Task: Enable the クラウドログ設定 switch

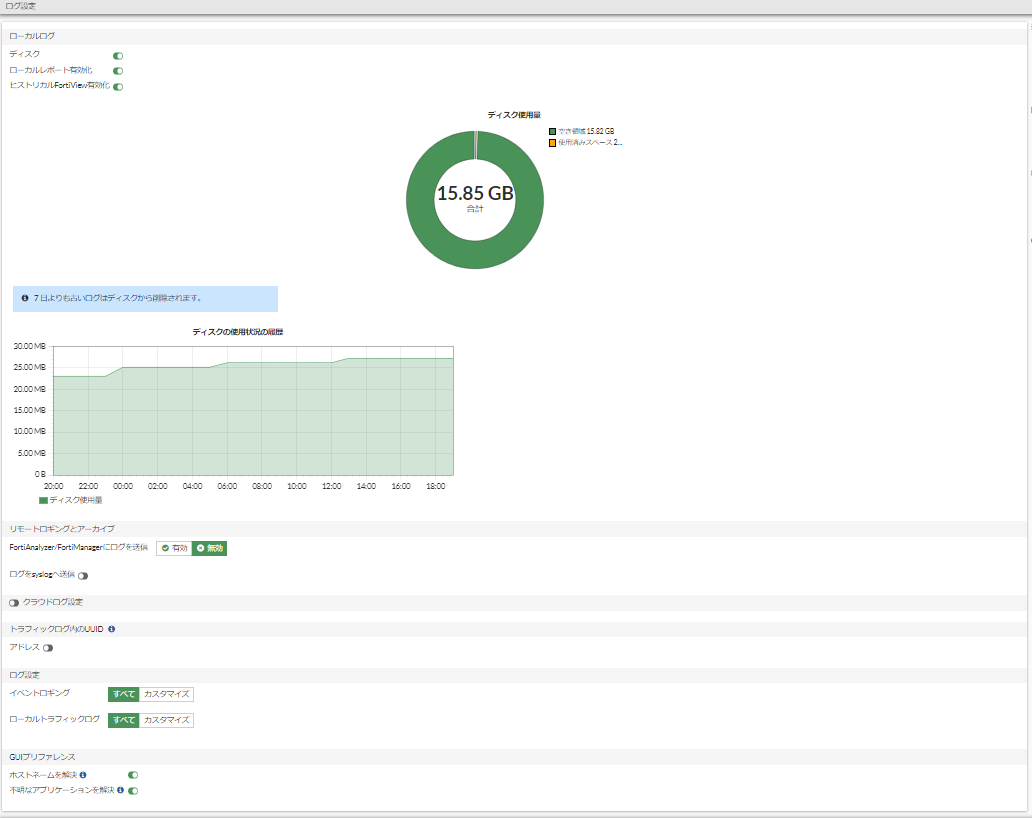Action: click(14, 603)
